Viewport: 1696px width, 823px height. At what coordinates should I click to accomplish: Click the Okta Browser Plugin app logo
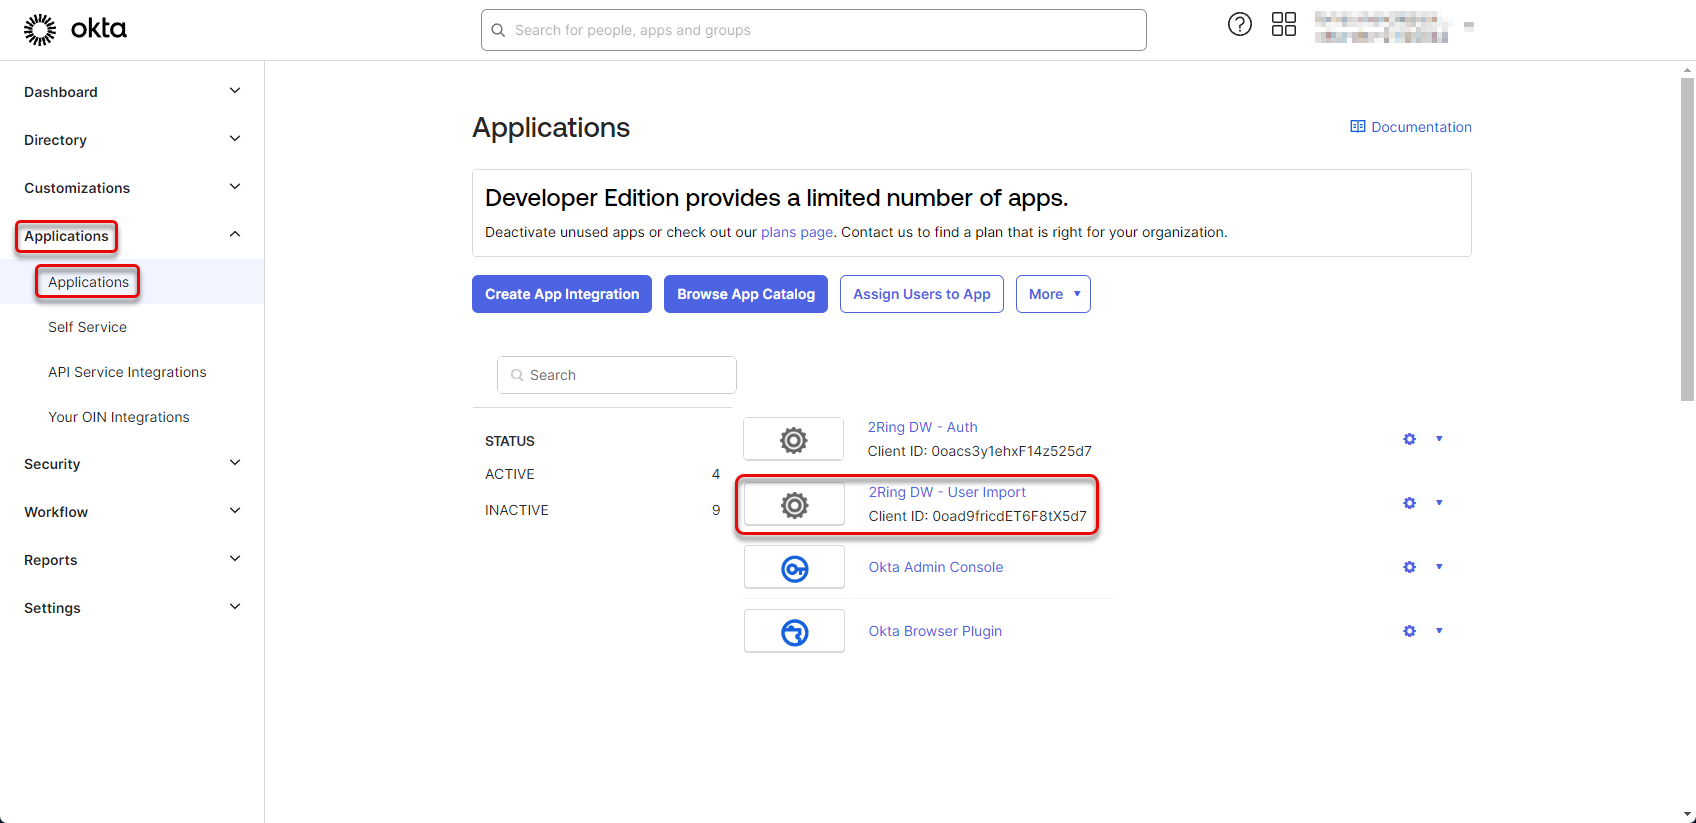(794, 632)
